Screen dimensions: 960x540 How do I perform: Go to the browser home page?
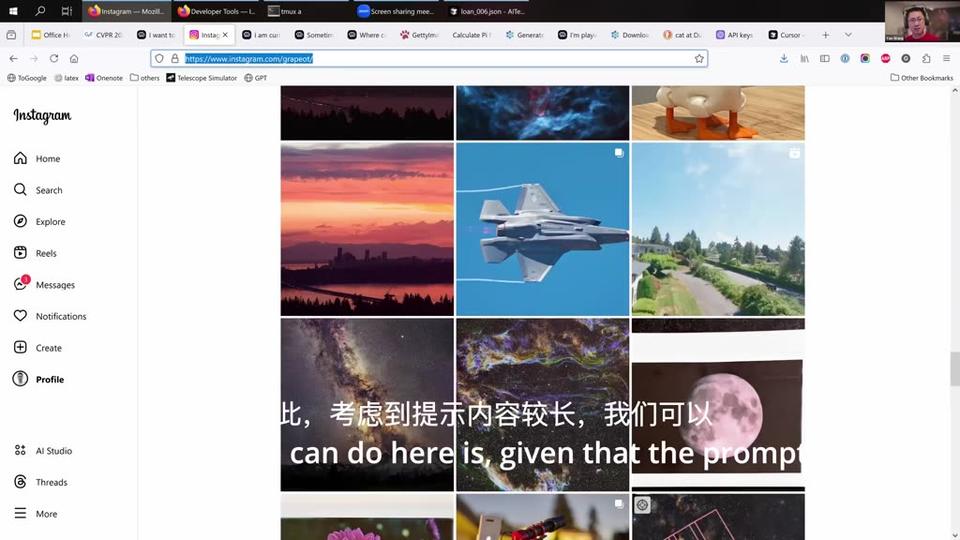(x=74, y=59)
